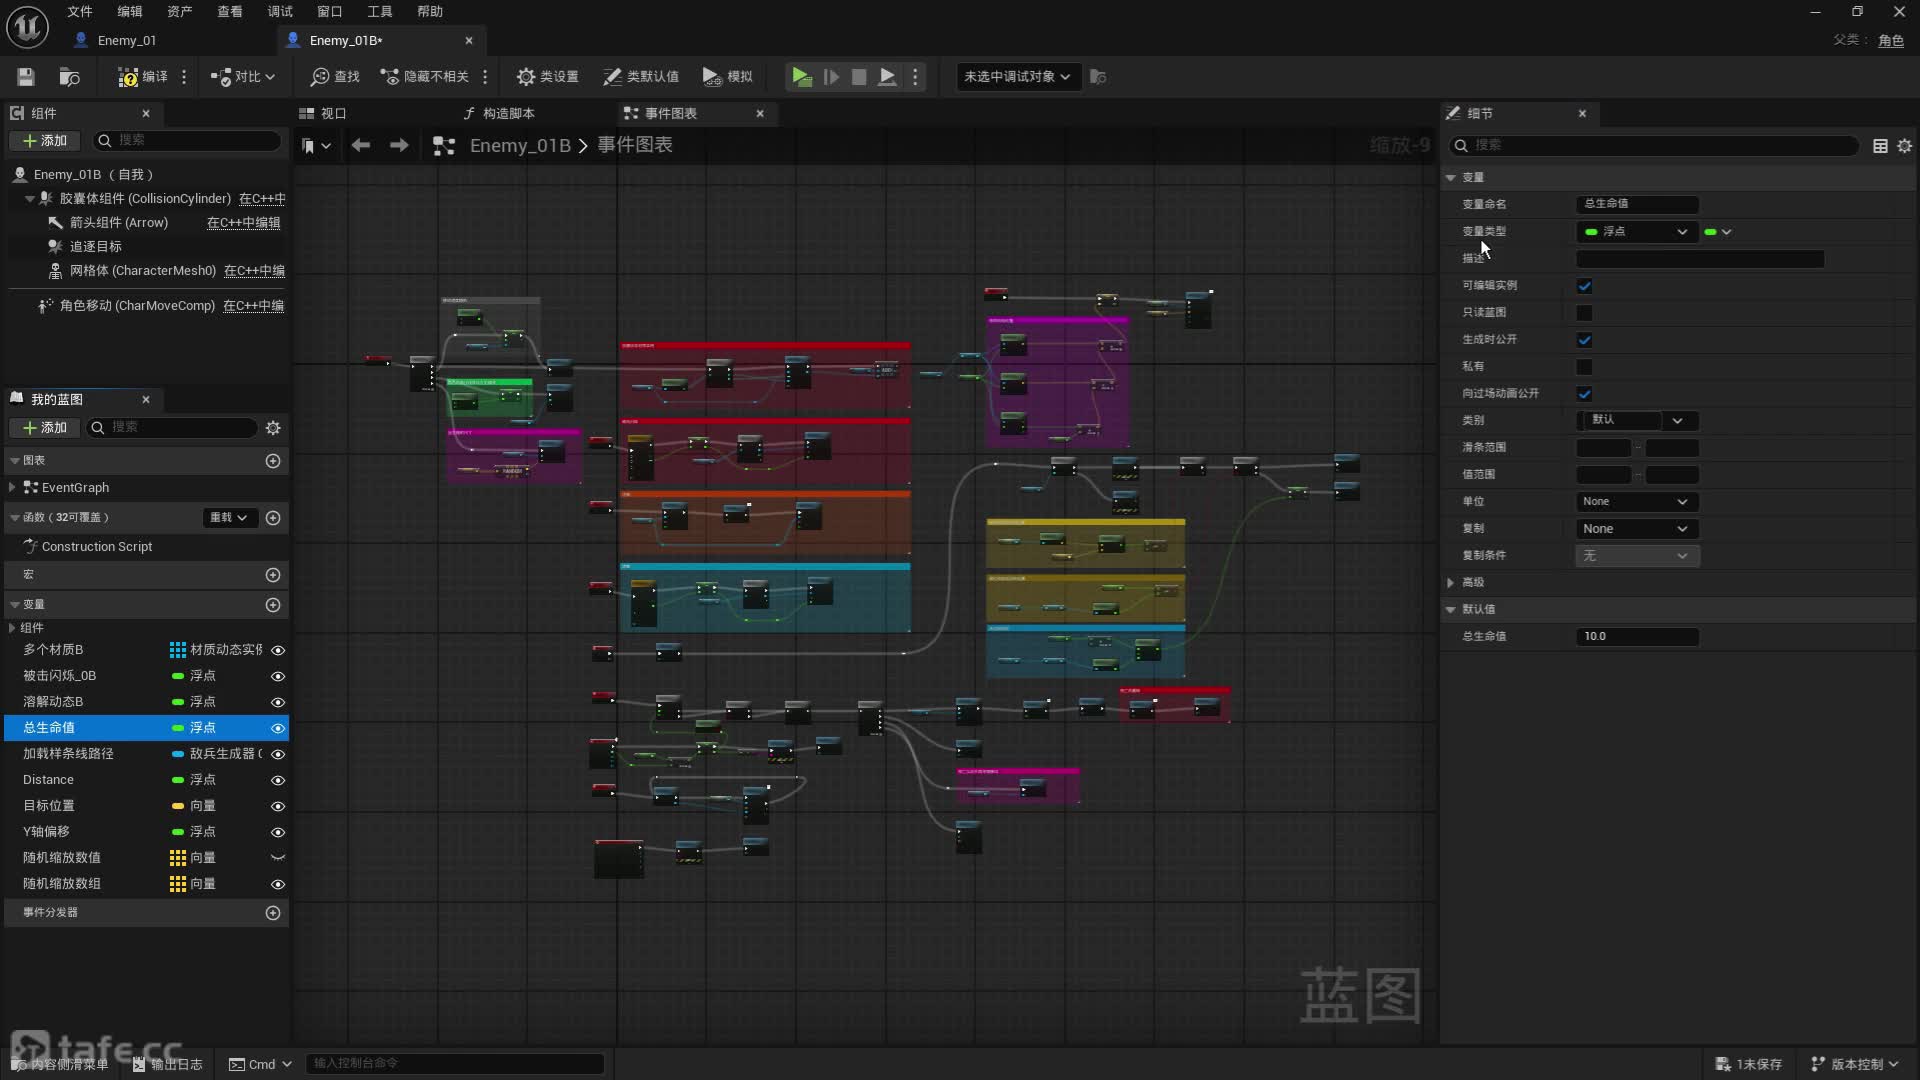Enable the Blueprint Read Only checkbox

(x=1584, y=313)
